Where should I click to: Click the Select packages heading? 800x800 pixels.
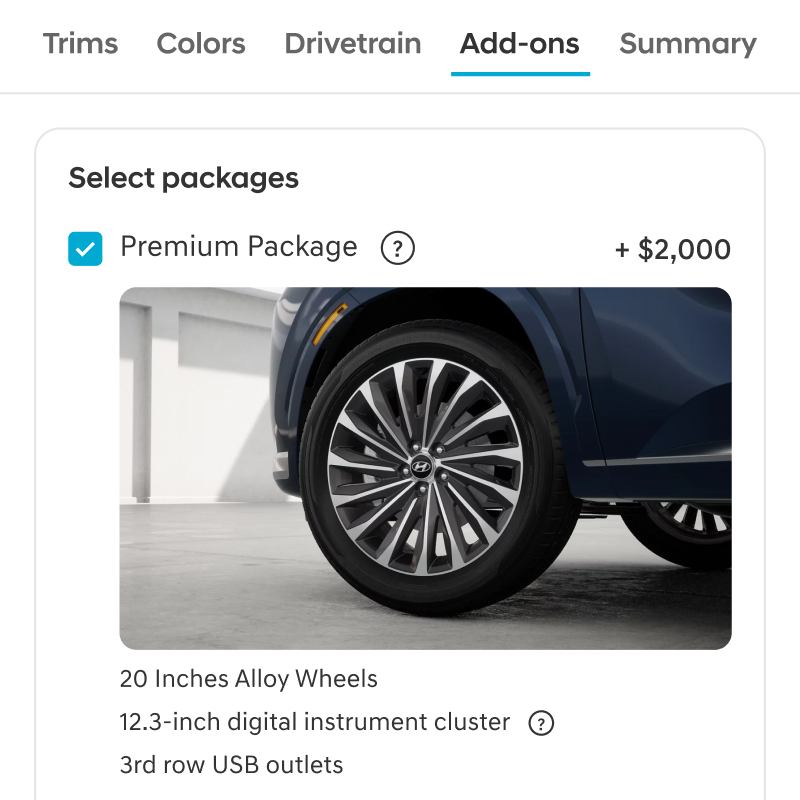point(184,178)
